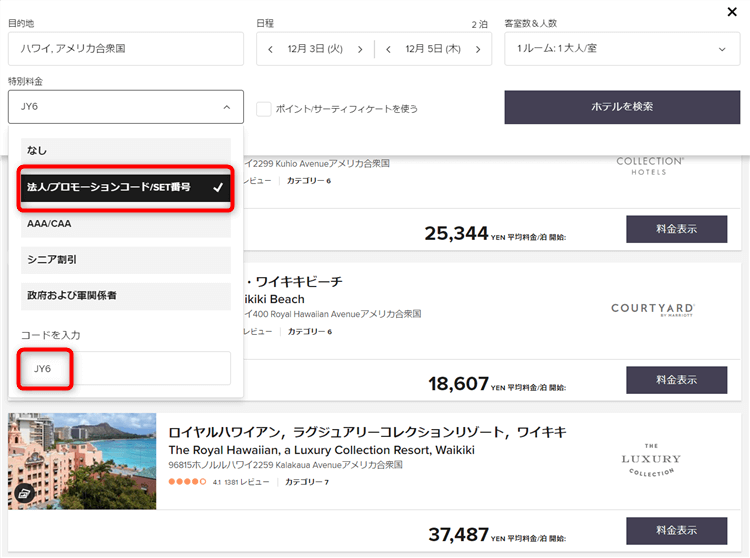Viewport: 750px width, 558px height.
Task: Choose 政府および軍関係者 from the rate list
Action: click(125, 295)
